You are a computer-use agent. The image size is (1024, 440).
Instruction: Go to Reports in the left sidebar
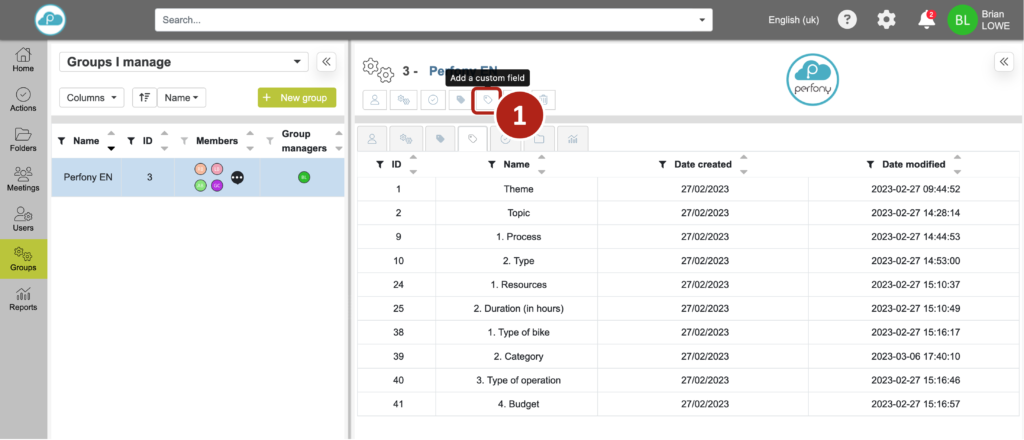click(x=23, y=297)
